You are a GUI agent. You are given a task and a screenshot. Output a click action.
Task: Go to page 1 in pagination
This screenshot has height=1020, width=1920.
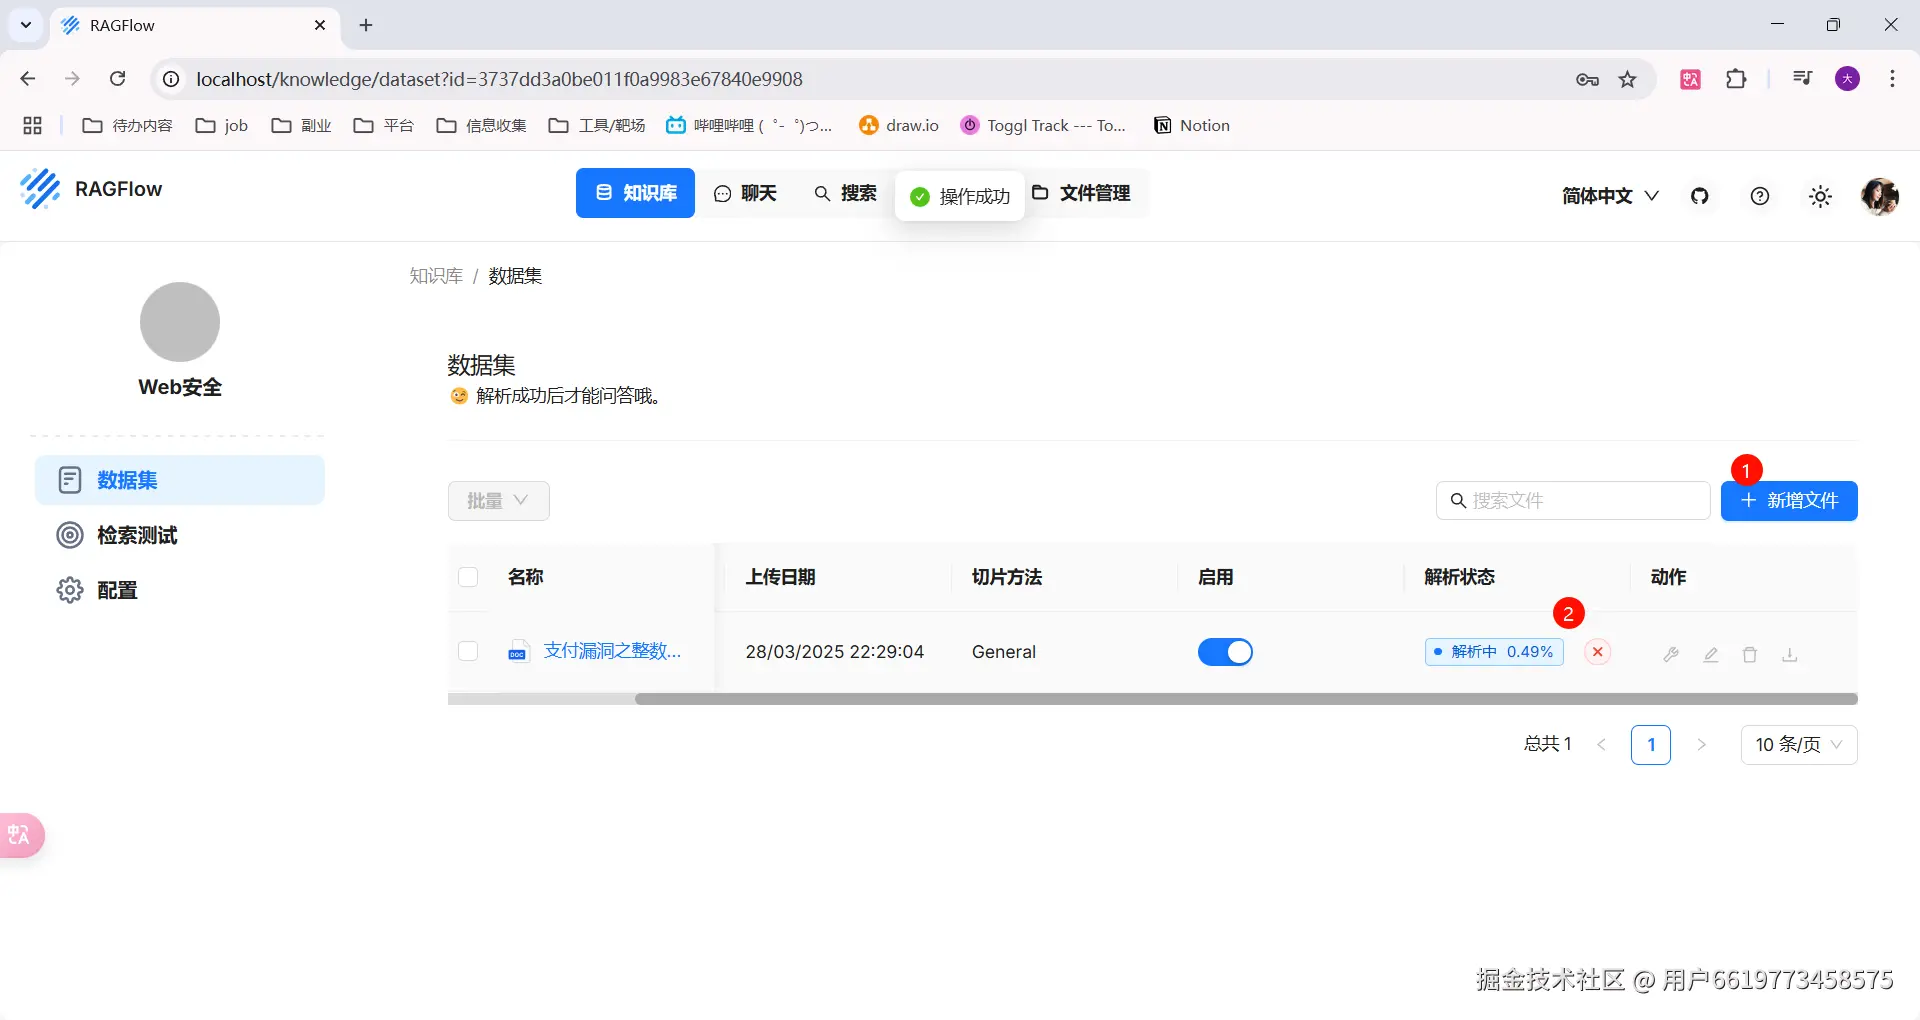tap(1651, 745)
